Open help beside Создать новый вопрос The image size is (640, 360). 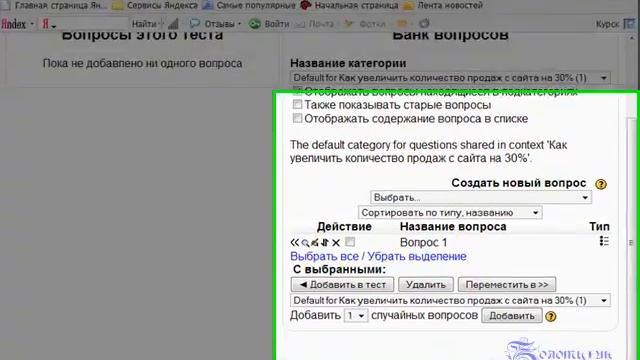pos(601,184)
